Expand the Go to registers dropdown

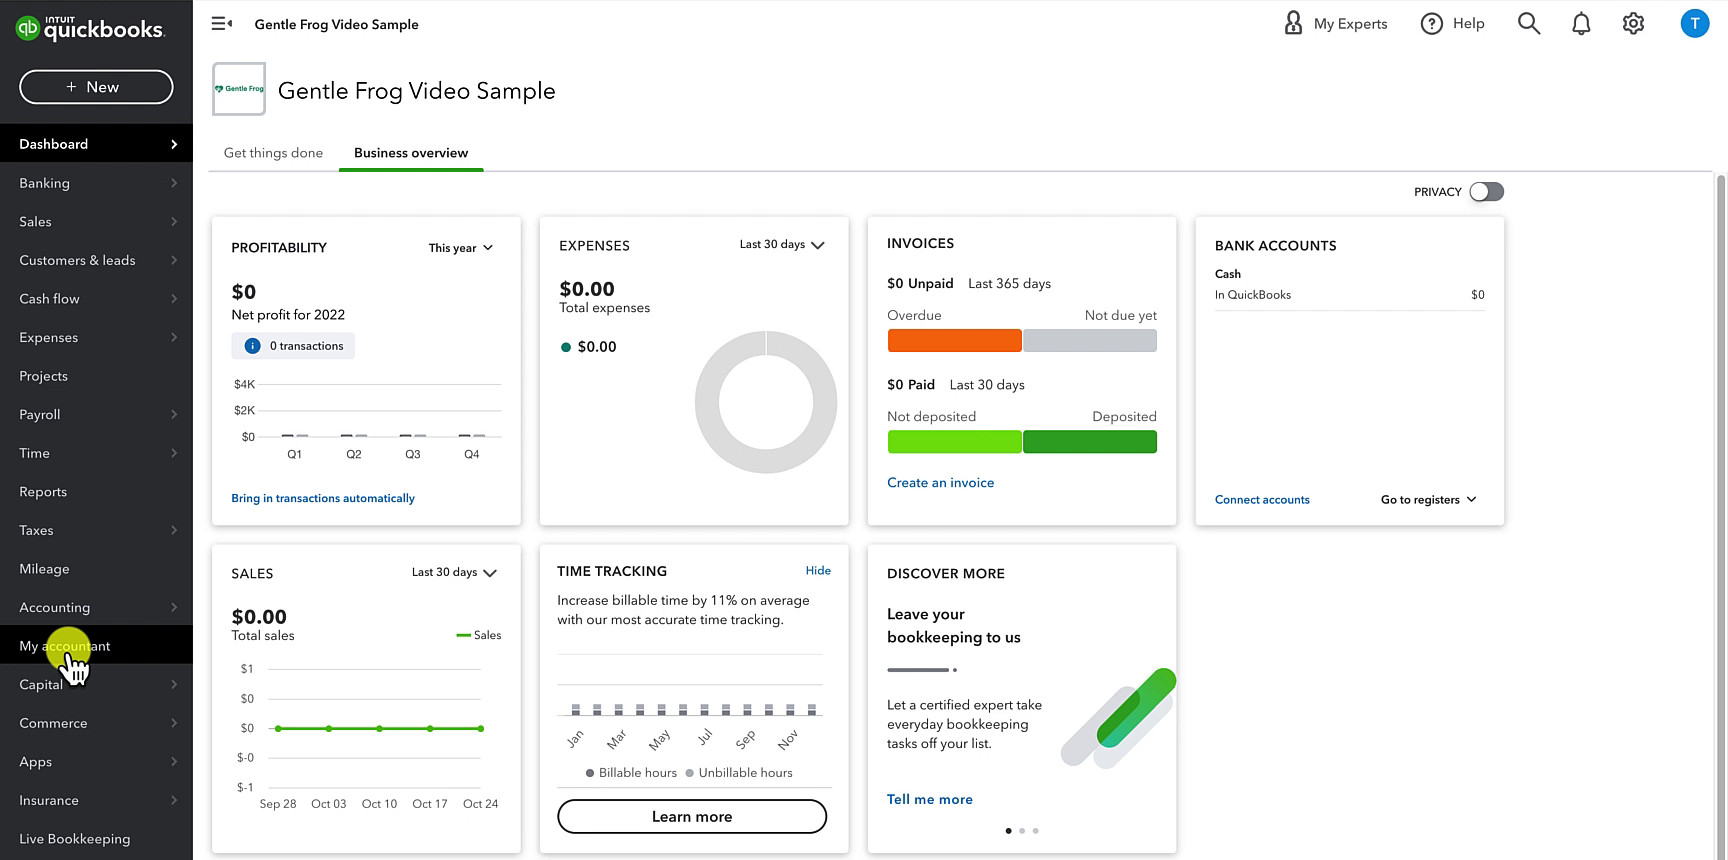tap(1428, 500)
